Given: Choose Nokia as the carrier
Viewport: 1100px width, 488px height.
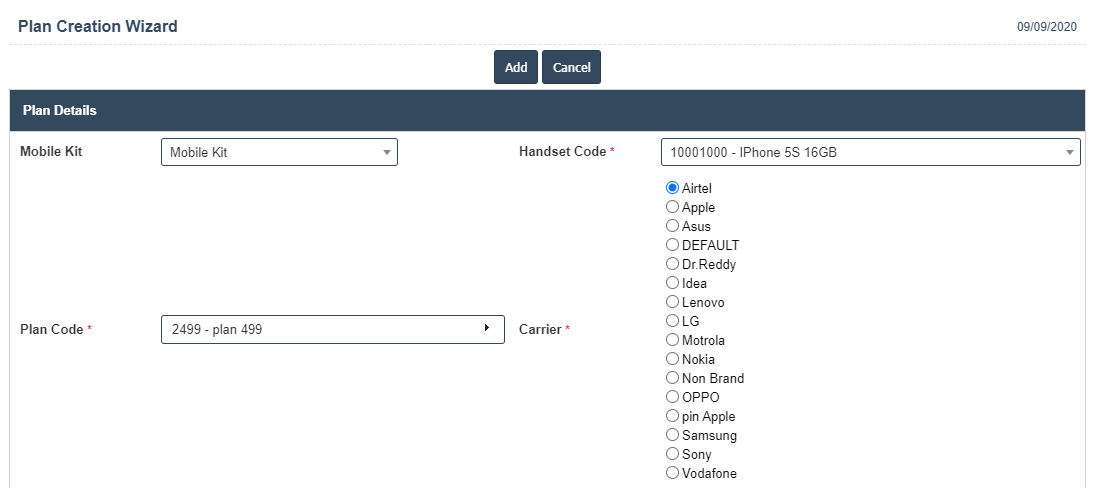Looking at the screenshot, I should [x=673, y=359].
